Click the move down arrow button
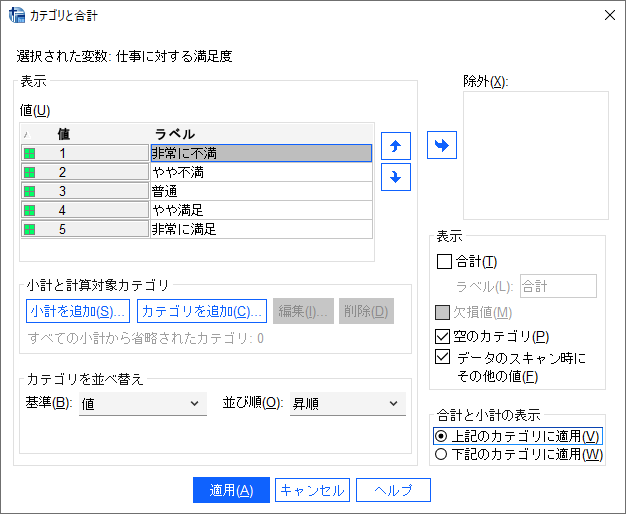The height and width of the screenshot is (514, 626). coord(397,177)
